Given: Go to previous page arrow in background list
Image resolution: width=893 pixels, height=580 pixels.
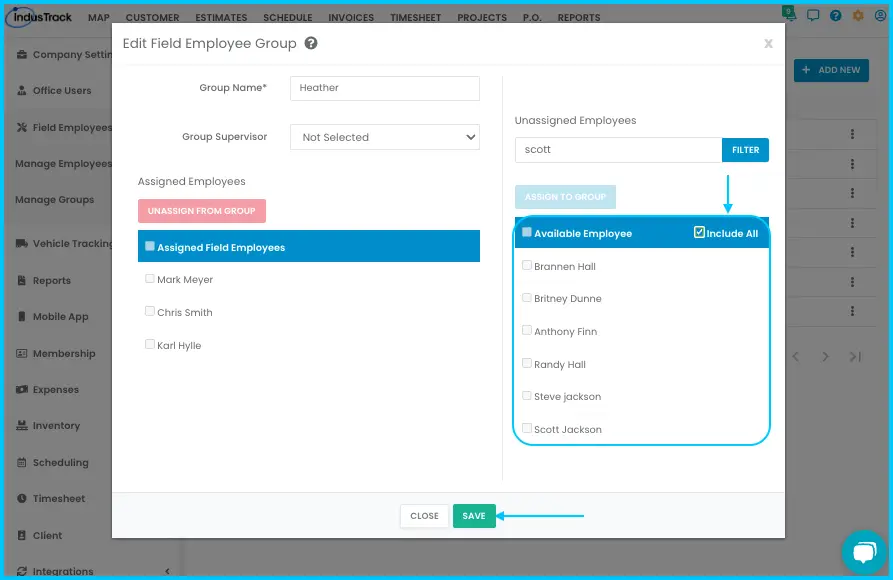Looking at the screenshot, I should 796,357.
